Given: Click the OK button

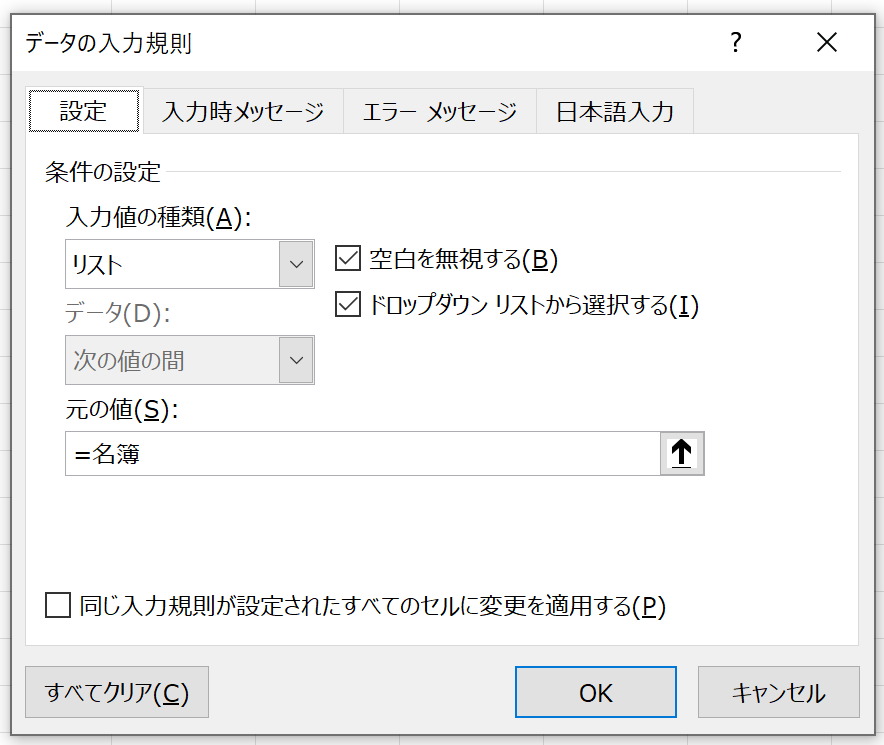Looking at the screenshot, I should pyautogui.click(x=595, y=692).
